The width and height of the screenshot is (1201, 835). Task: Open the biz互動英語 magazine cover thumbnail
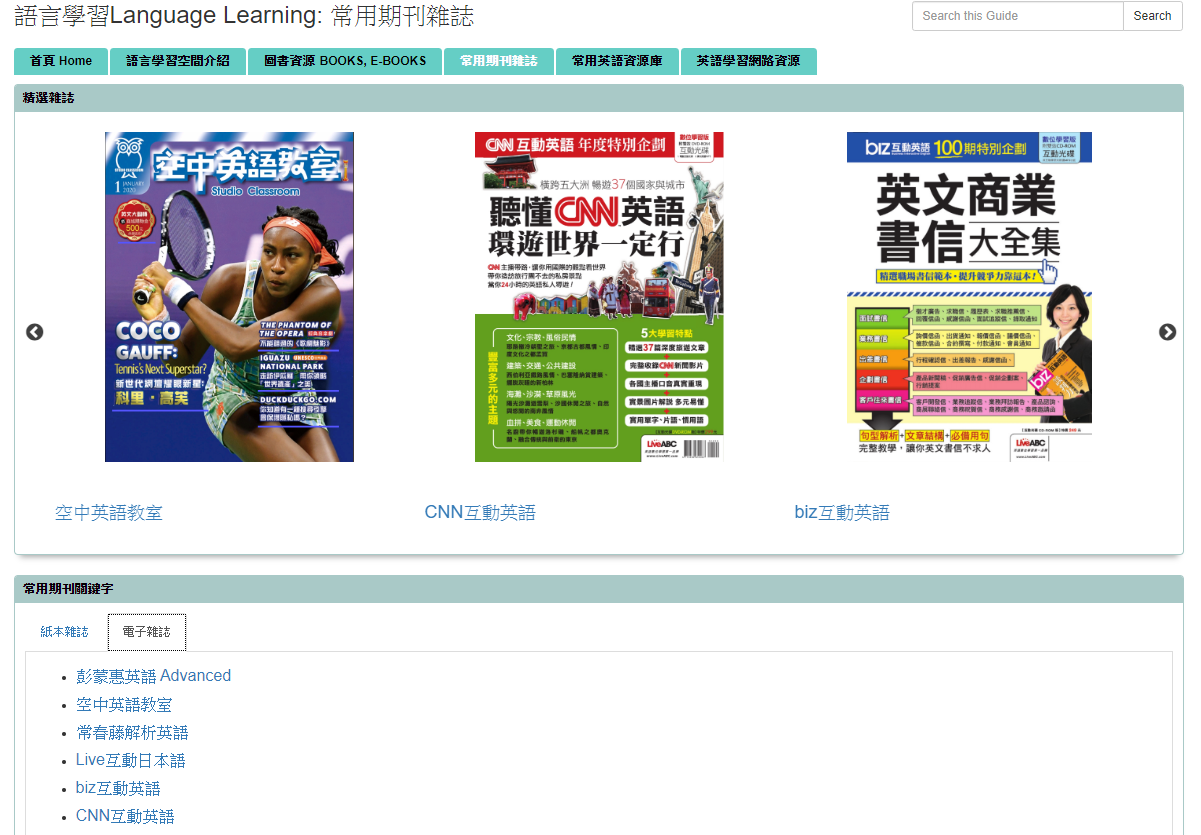[969, 297]
